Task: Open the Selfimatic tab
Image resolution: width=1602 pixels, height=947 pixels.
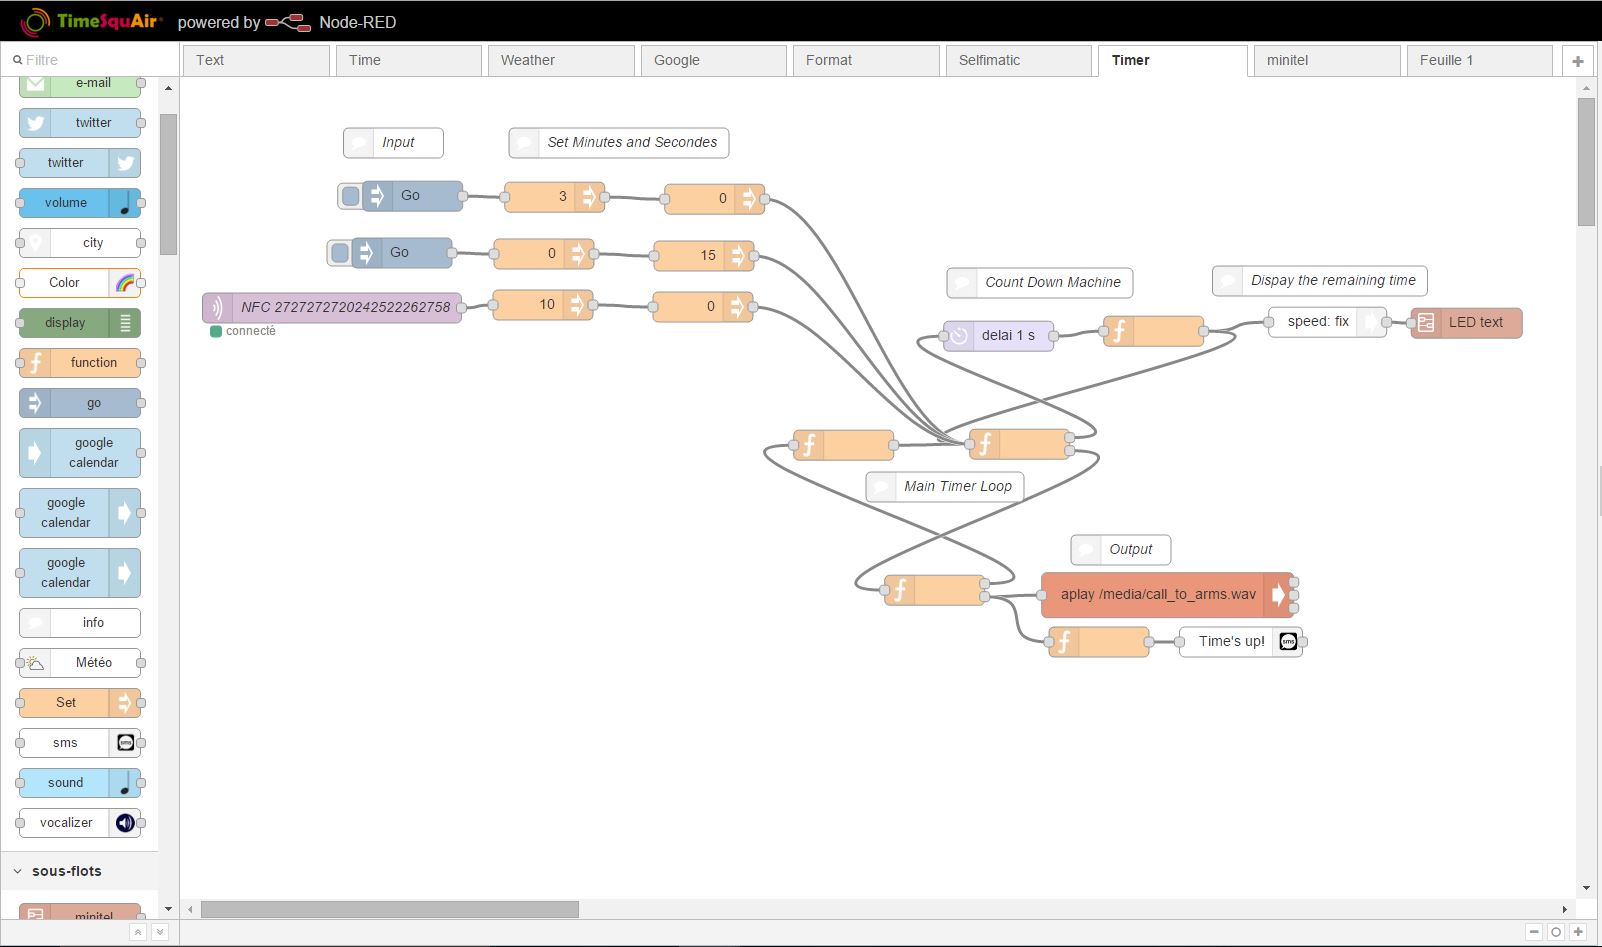Action: point(1018,61)
